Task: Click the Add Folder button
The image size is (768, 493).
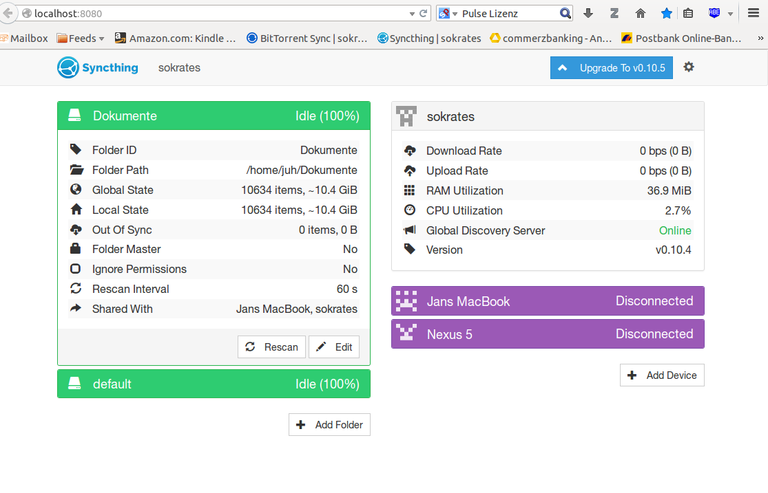Action: click(329, 424)
